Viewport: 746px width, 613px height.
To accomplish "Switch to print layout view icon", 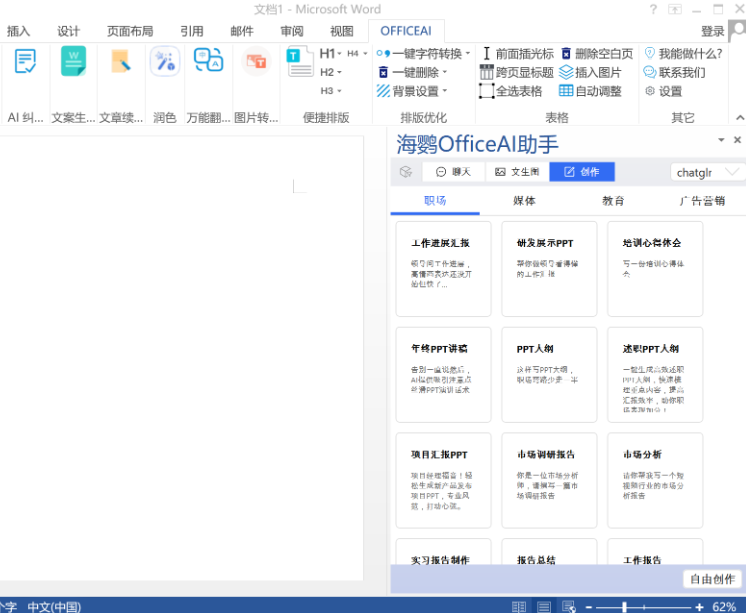I will click(544, 607).
